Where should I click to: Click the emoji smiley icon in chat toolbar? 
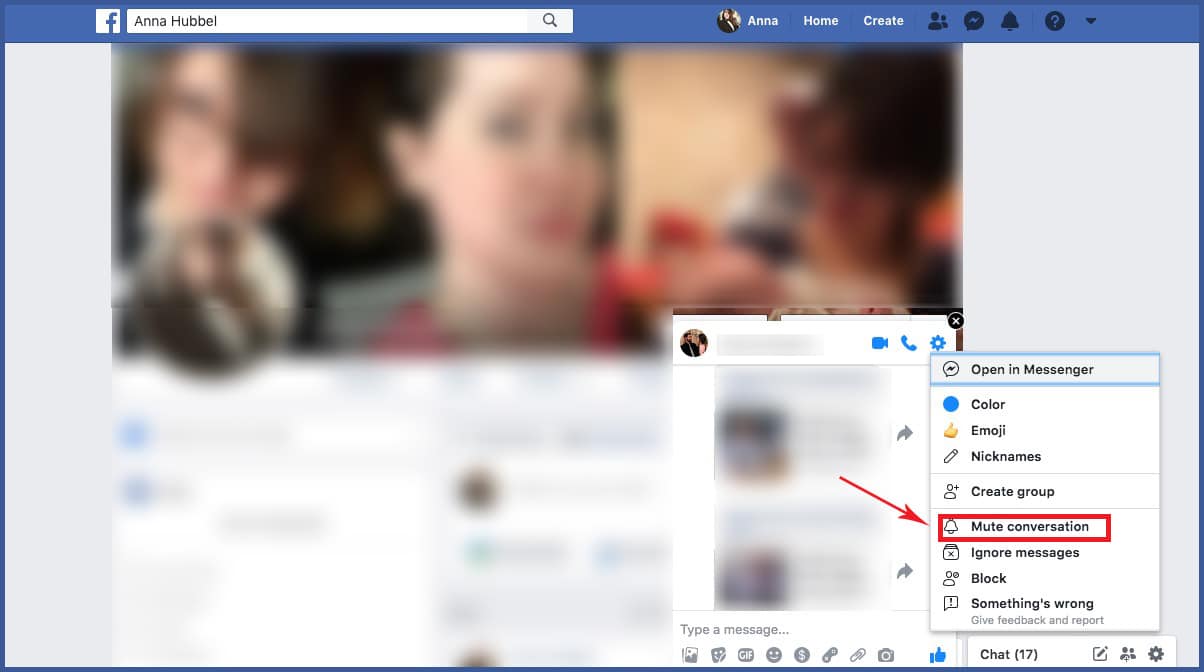coord(773,655)
